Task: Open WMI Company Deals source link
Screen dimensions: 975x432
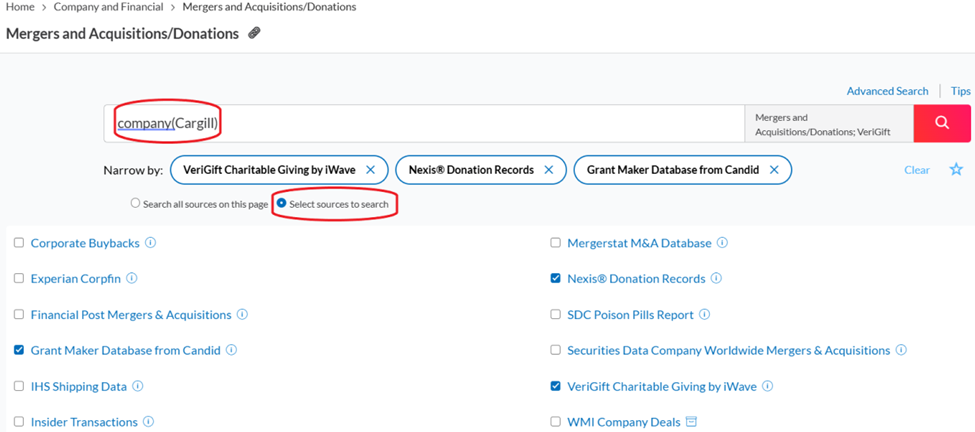Action: 624,422
